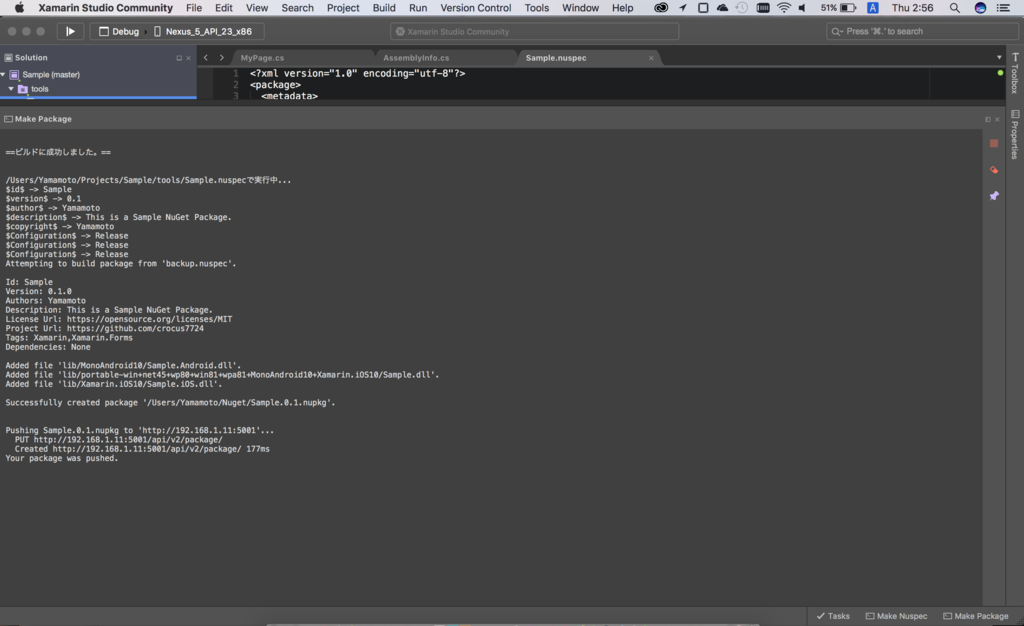Click the License Url output line

point(119,319)
